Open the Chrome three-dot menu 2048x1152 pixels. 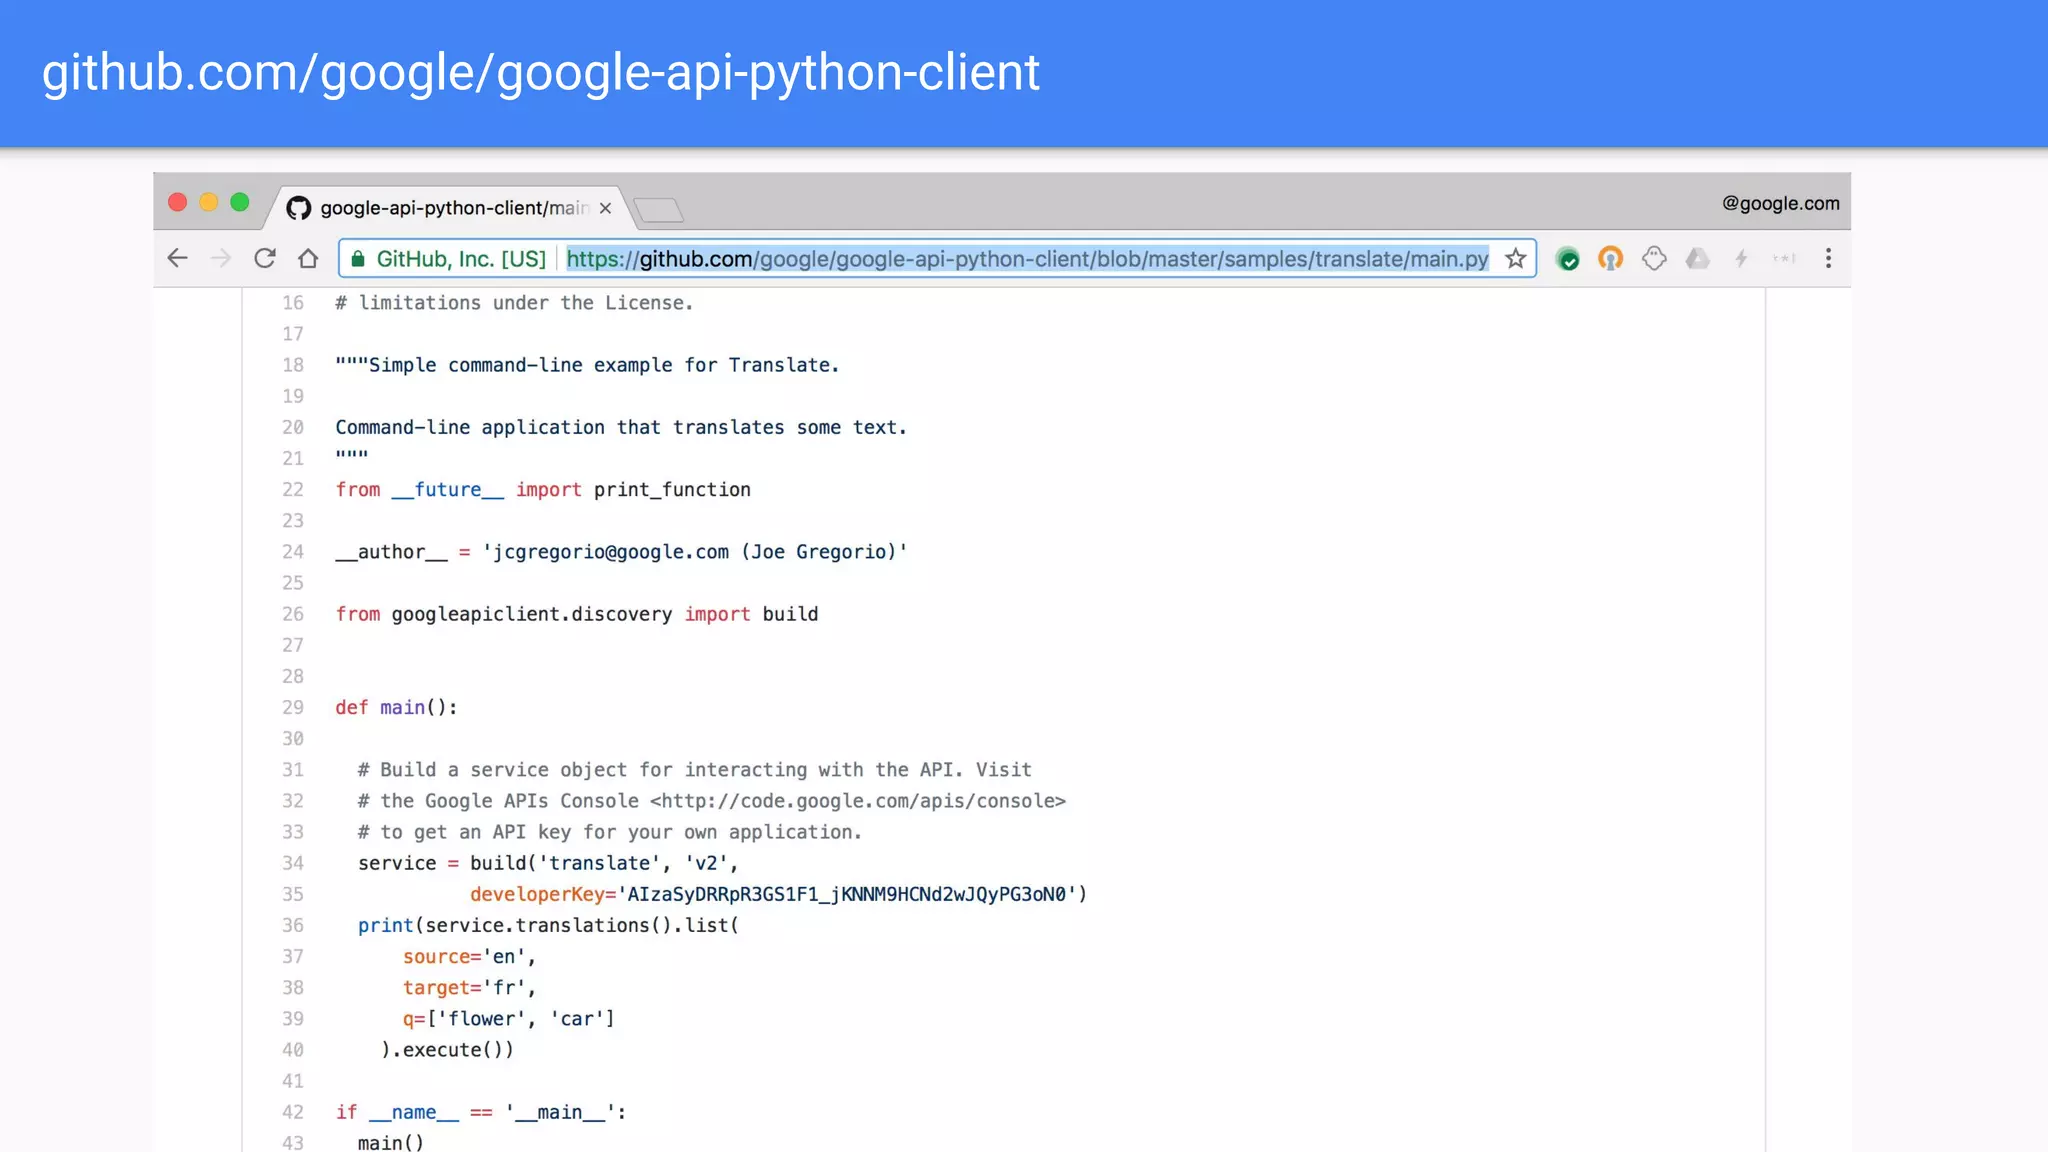pos(1828,259)
